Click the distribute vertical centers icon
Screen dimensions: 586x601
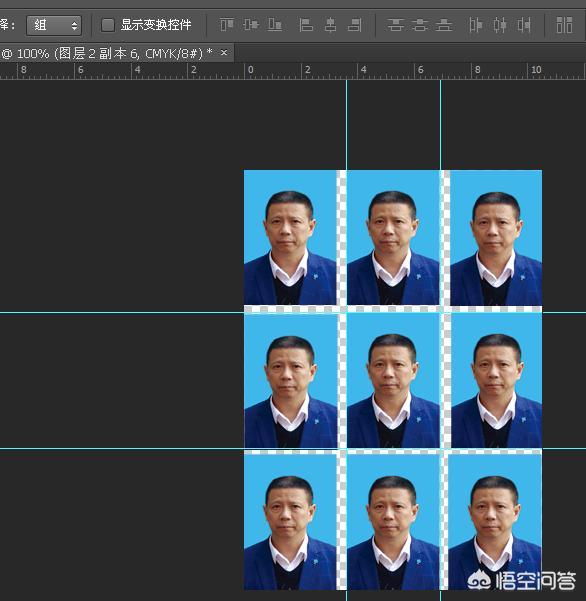420,25
